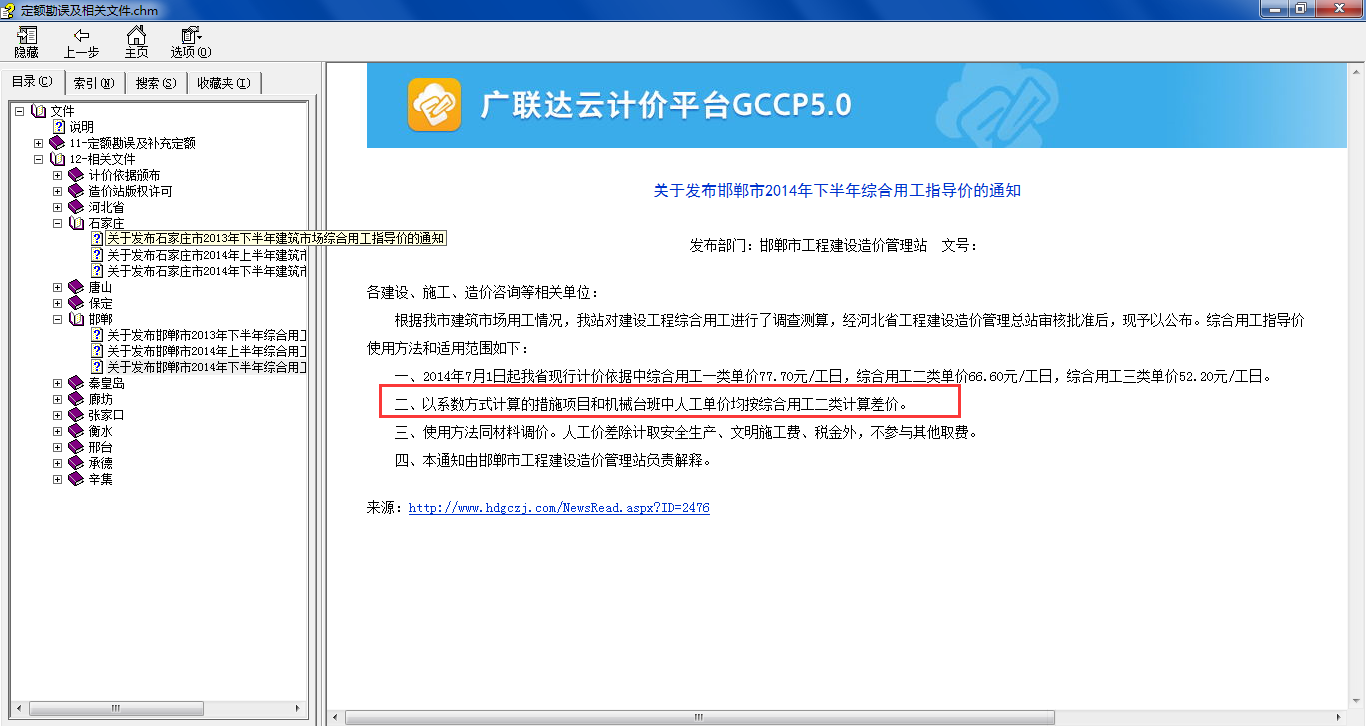
Task: Click the content pane vertical scrollbar down arrow
Action: [1356, 701]
